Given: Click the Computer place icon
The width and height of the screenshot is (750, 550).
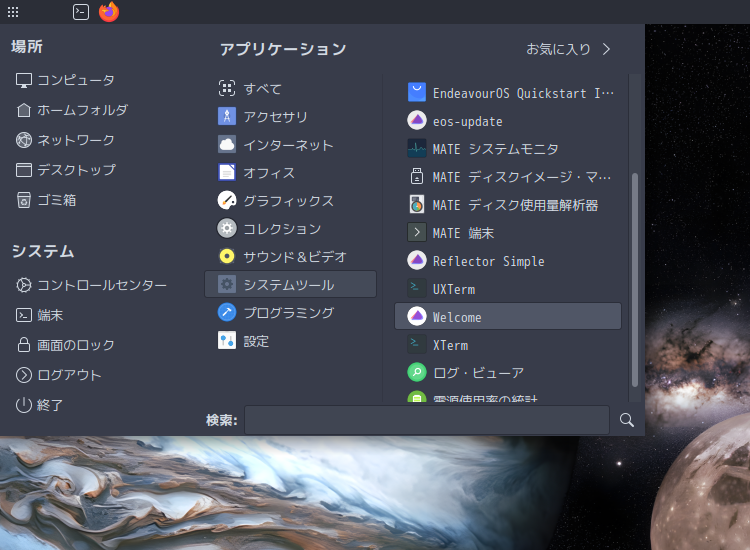Looking at the screenshot, I should tap(24, 80).
